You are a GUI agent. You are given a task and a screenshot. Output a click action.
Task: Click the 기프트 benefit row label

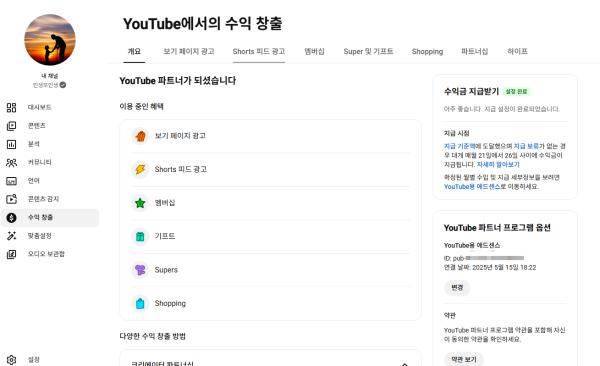tap(165, 236)
